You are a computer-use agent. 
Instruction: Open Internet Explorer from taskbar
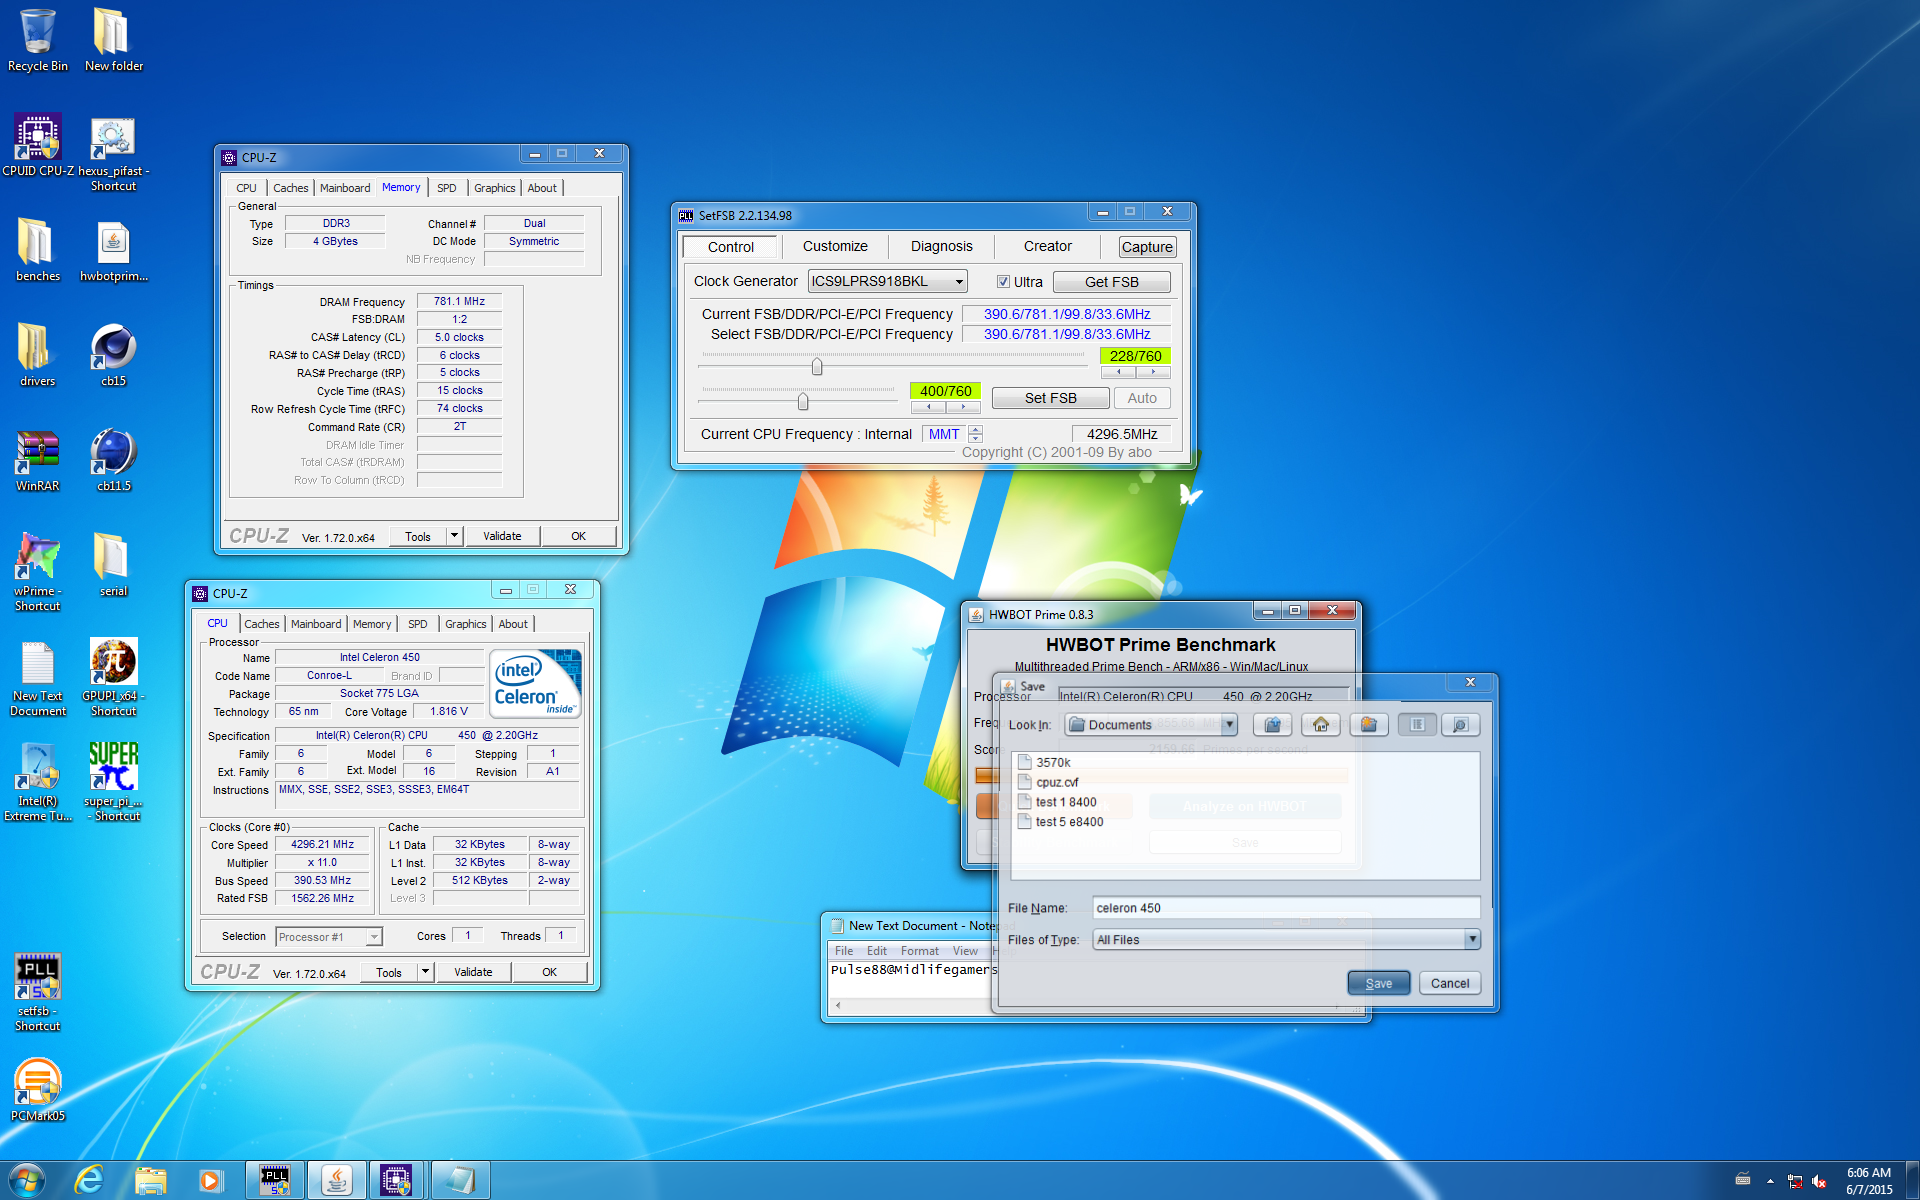[90, 1181]
